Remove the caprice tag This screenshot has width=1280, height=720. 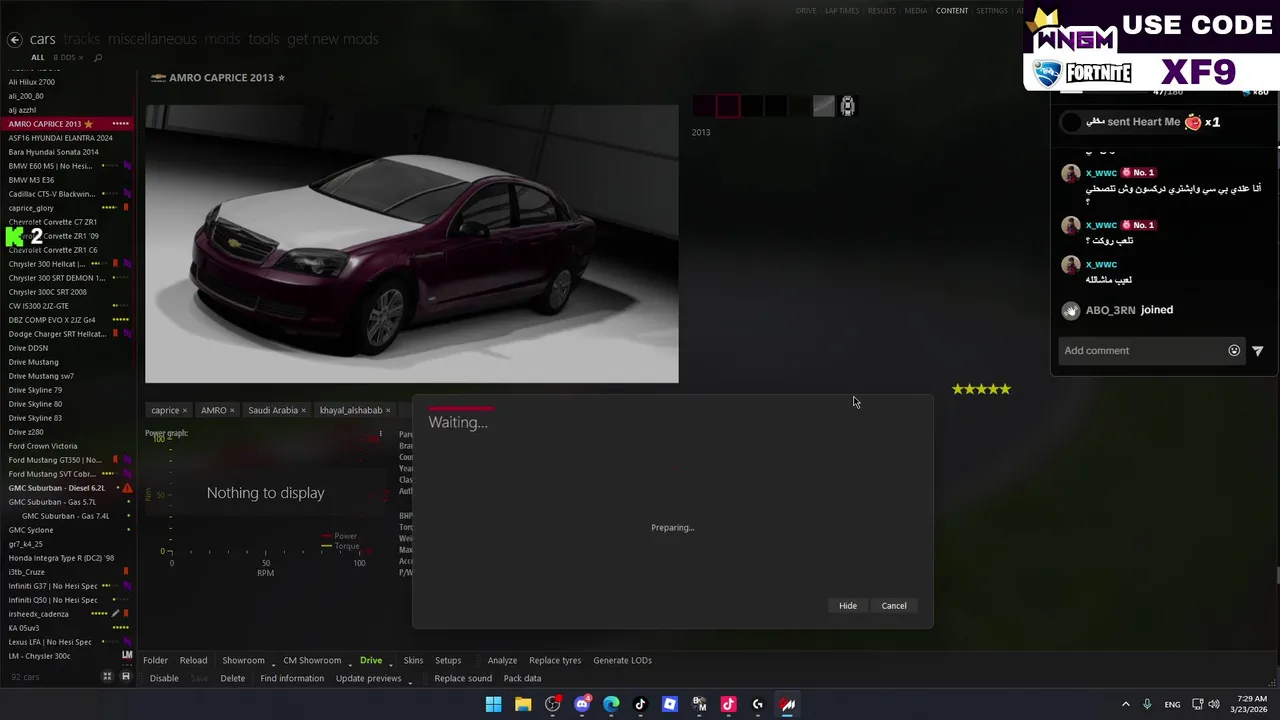tap(185, 411)
